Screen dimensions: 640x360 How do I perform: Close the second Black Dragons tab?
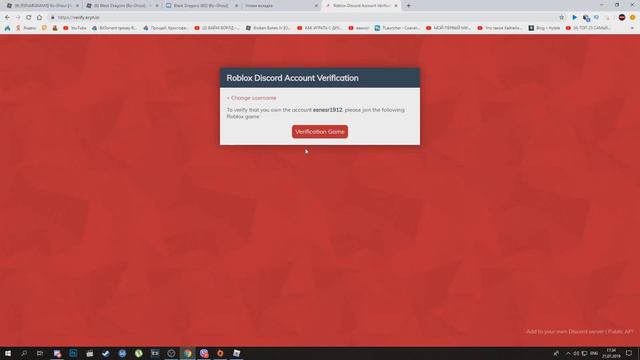157,6
